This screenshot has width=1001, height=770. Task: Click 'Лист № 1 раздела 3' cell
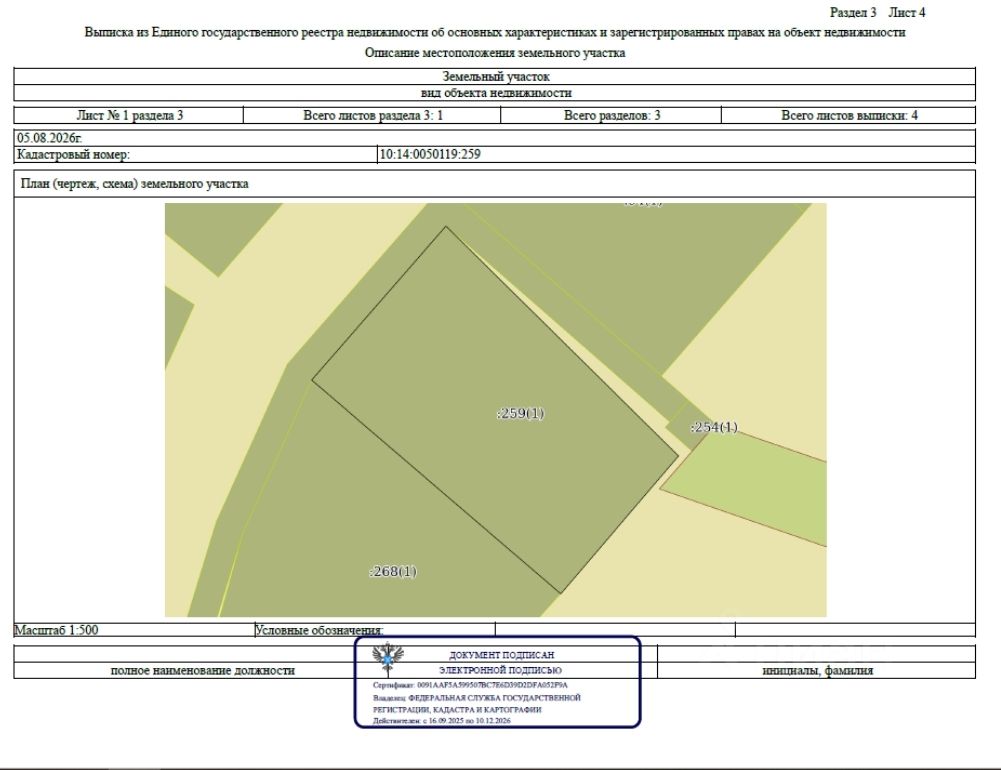coord(129,116)
